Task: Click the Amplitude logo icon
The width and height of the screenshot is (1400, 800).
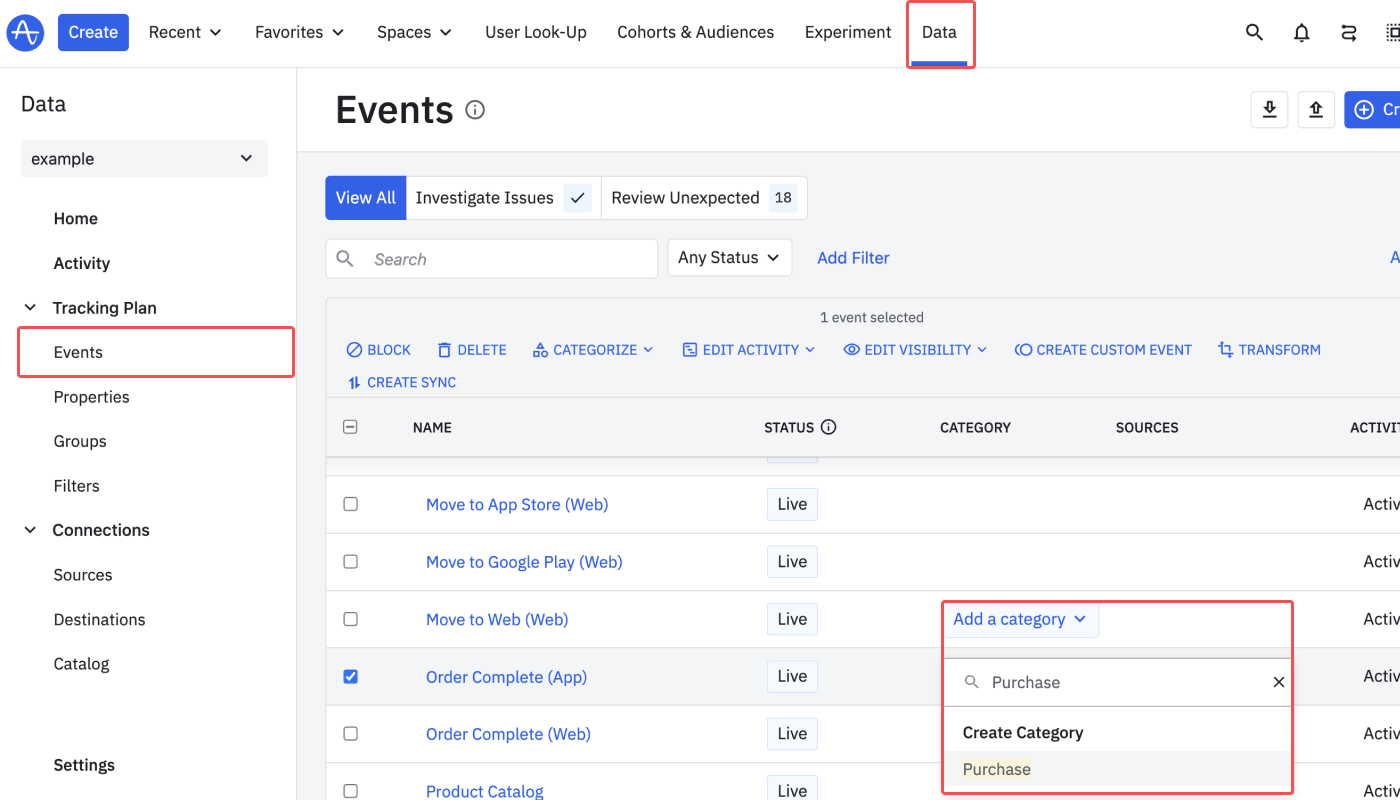Action: pos(24,32)
